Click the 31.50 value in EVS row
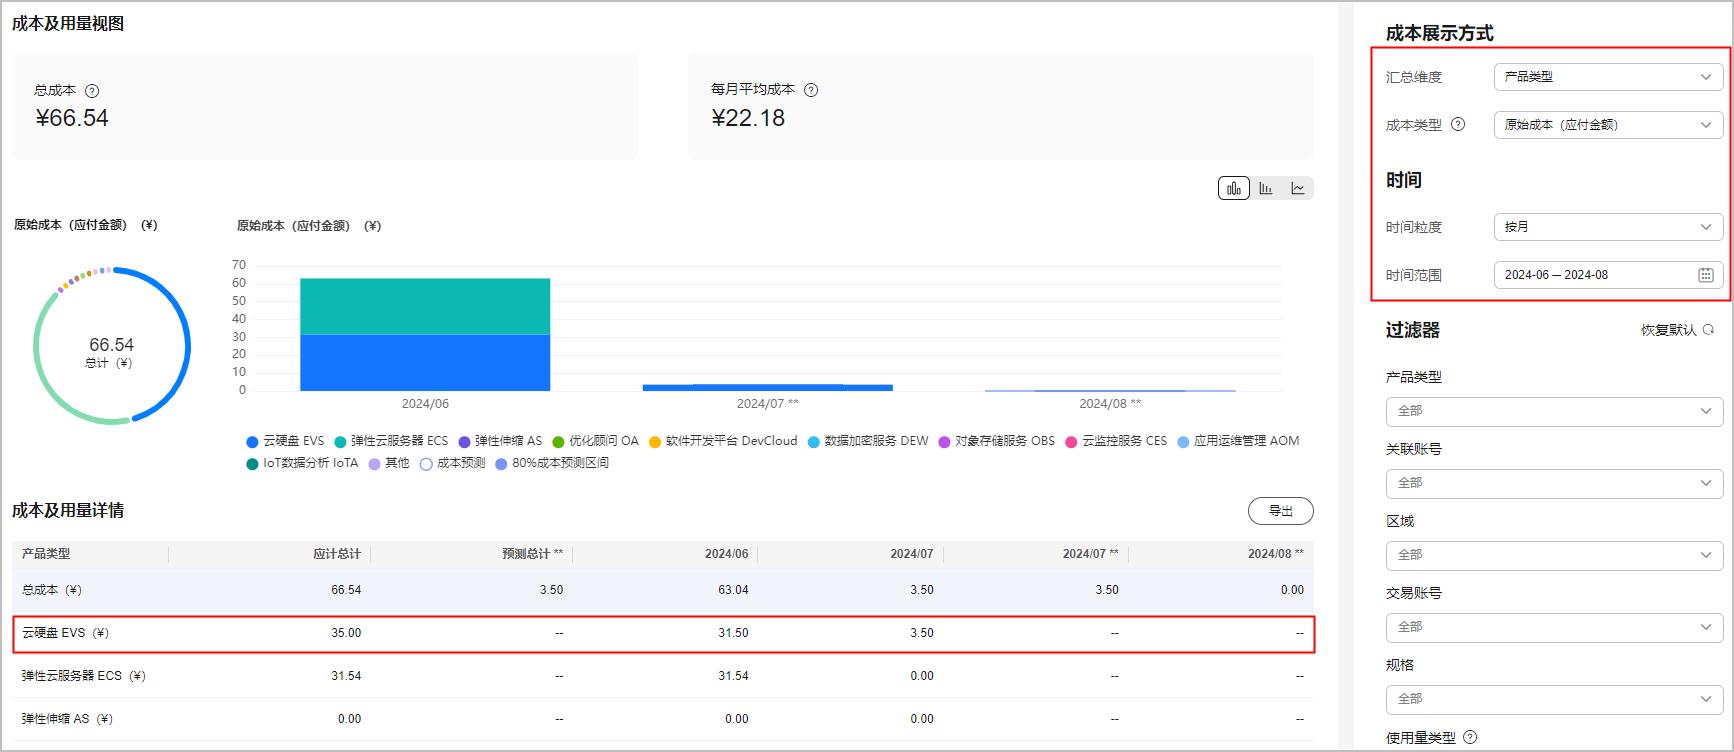The image size is (1734, 752). click(733, 633)
